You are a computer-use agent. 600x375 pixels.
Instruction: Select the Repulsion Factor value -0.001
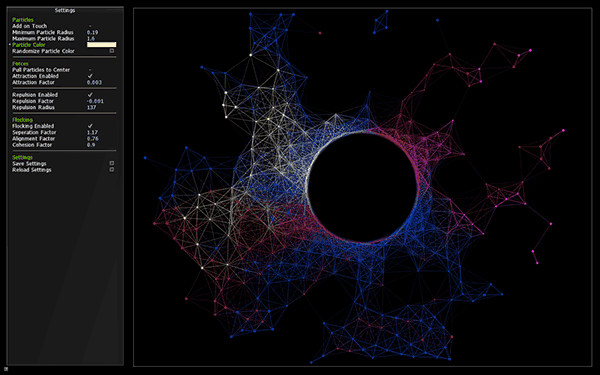pos(95,101)
